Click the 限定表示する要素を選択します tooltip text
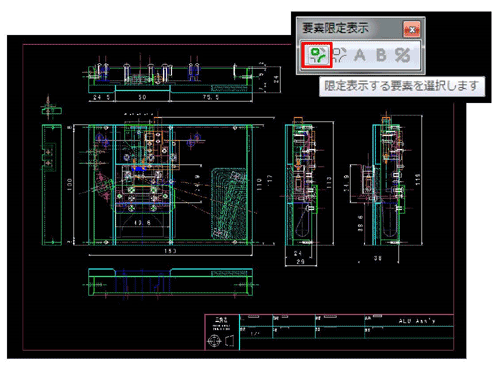Viewport: 500px width, 368px height. 401,86
